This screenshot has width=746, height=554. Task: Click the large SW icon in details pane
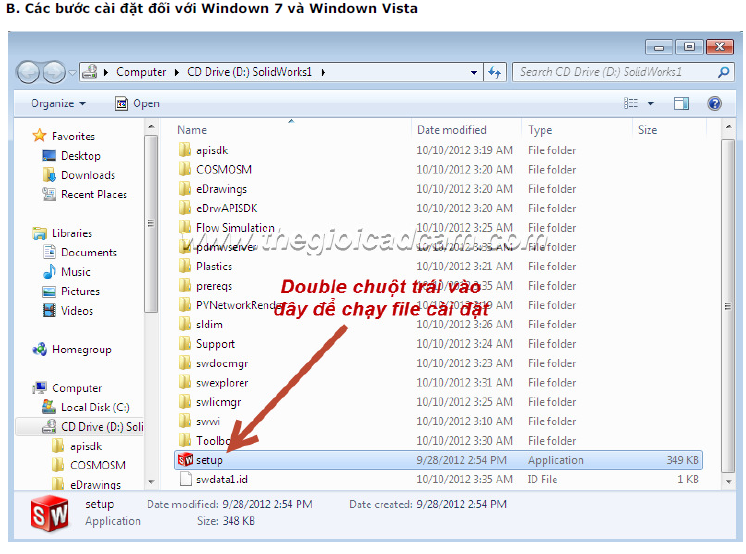[x=49, y=514]
